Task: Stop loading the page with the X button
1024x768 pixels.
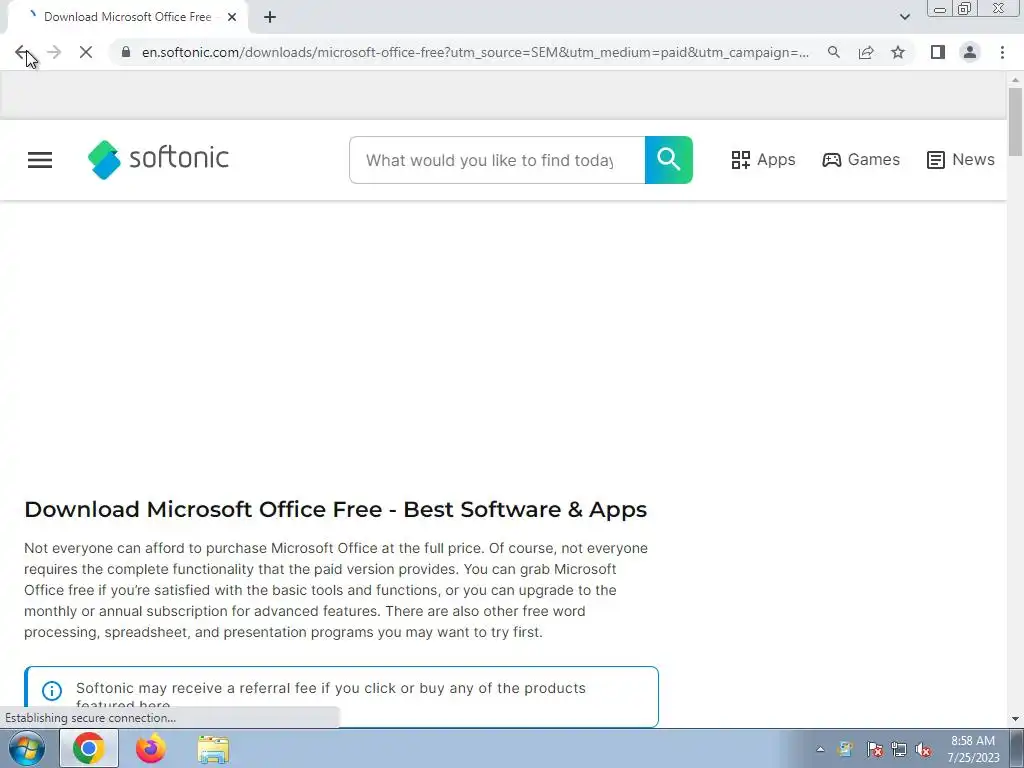Action: pyautogui.click(x=86, y=52)
